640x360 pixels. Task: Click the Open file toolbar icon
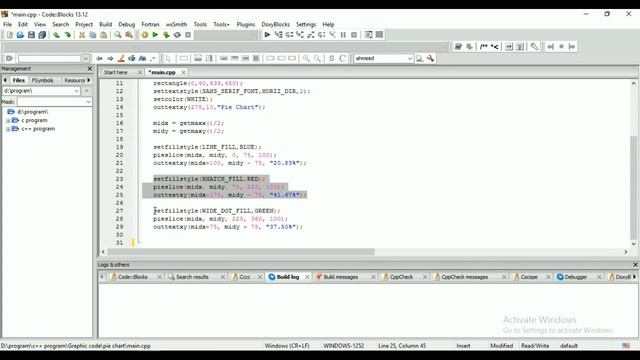20,35
